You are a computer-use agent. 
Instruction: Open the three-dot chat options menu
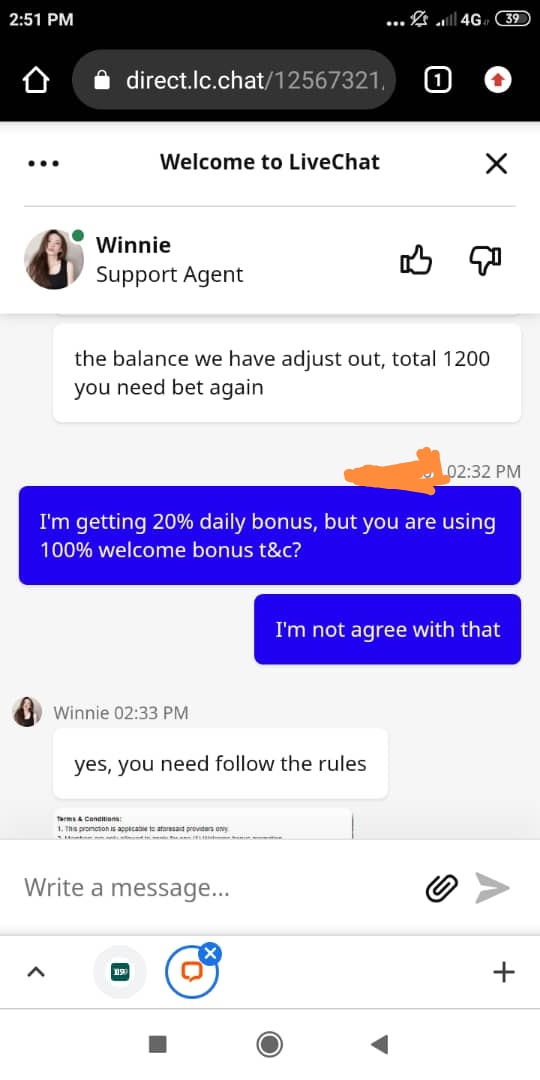pyautogui.click(x=43, y=164)
